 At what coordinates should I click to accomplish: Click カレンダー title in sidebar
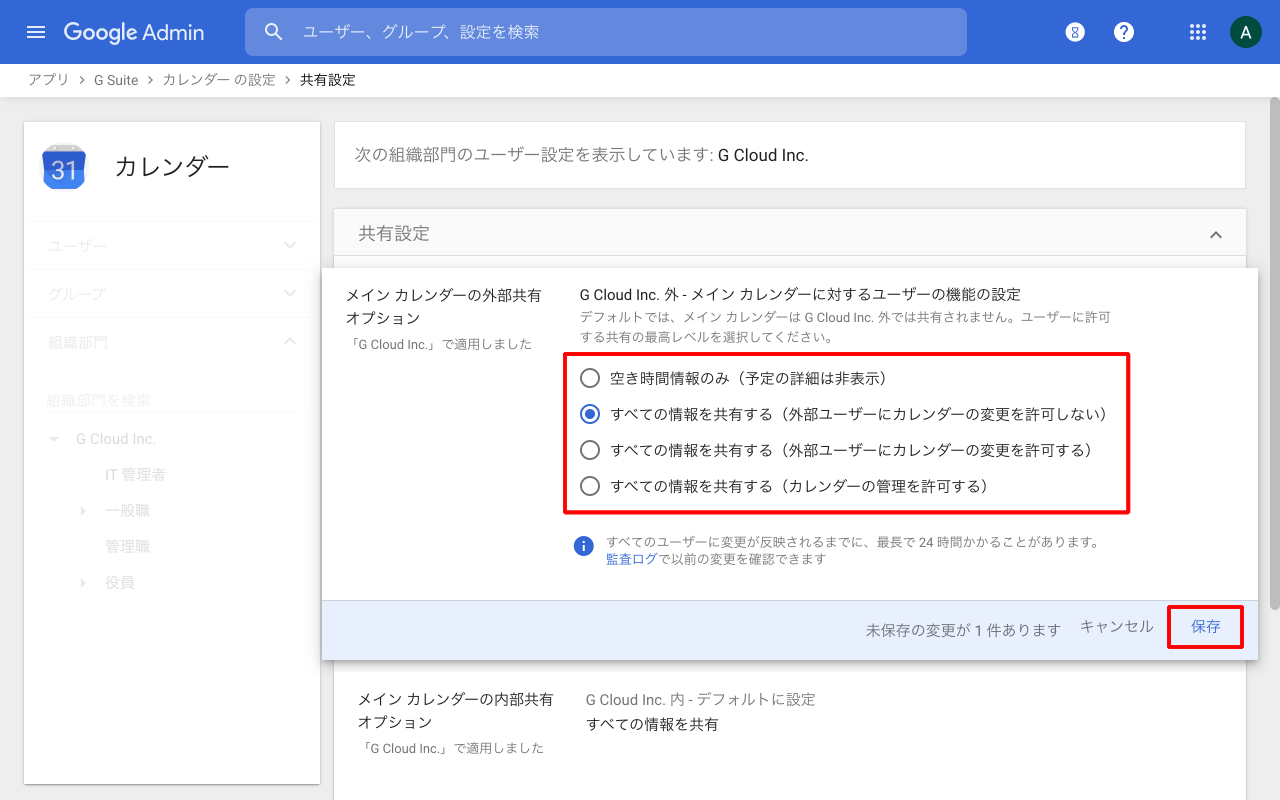click(x=172, y=167)
